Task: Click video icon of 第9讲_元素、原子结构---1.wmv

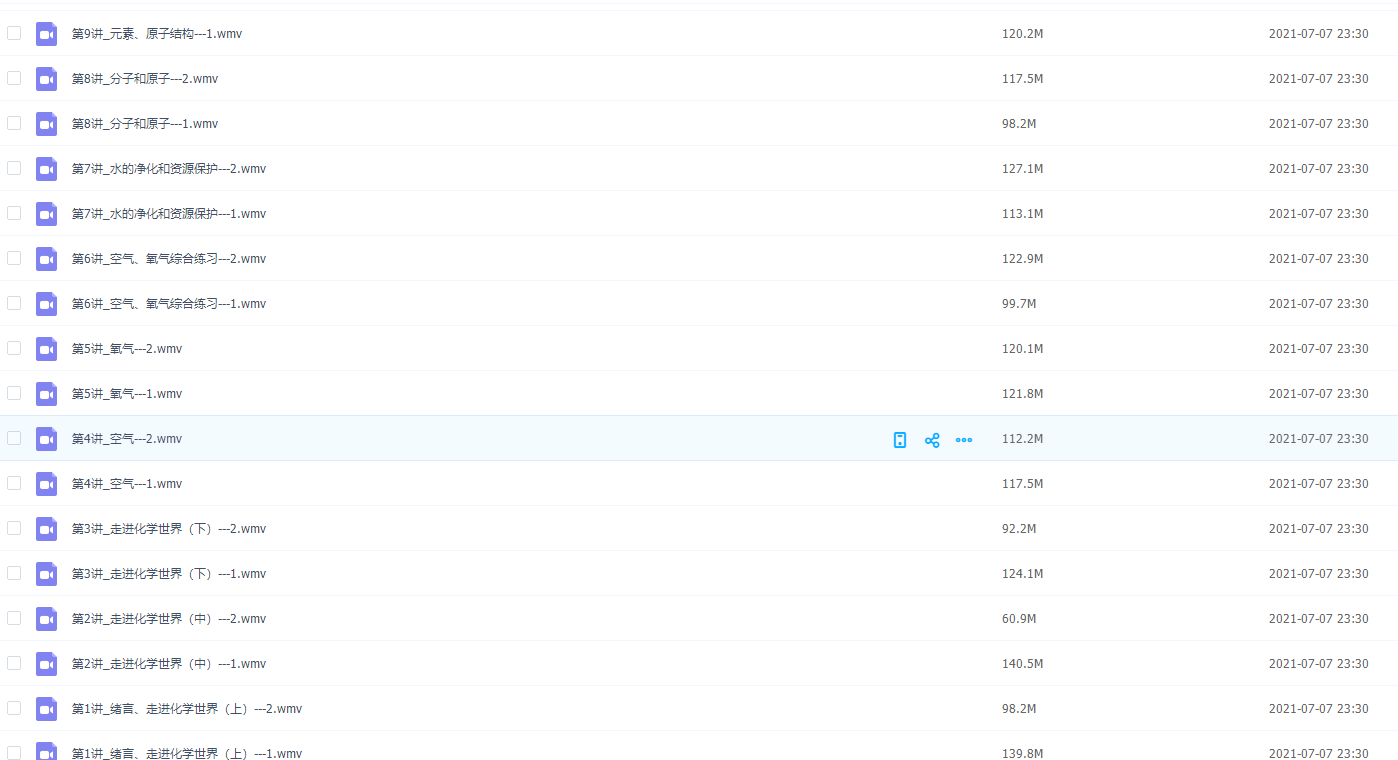Action: pyautogui.click(x=47, y=34)
